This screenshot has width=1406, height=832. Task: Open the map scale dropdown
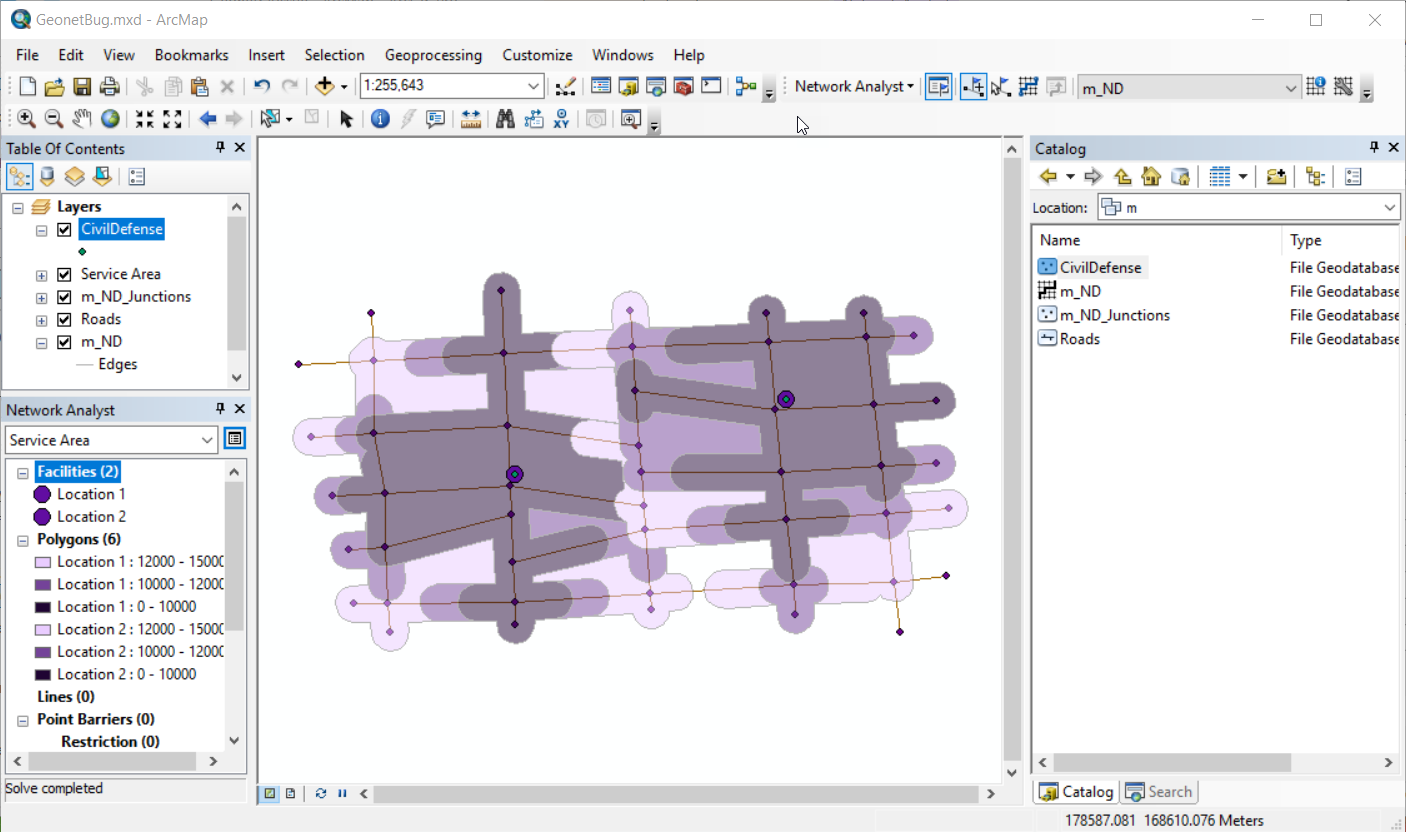[534, 86]
